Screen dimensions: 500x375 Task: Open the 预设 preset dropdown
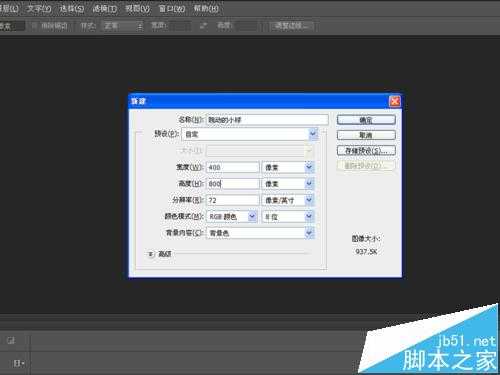[x=250, y=134]
